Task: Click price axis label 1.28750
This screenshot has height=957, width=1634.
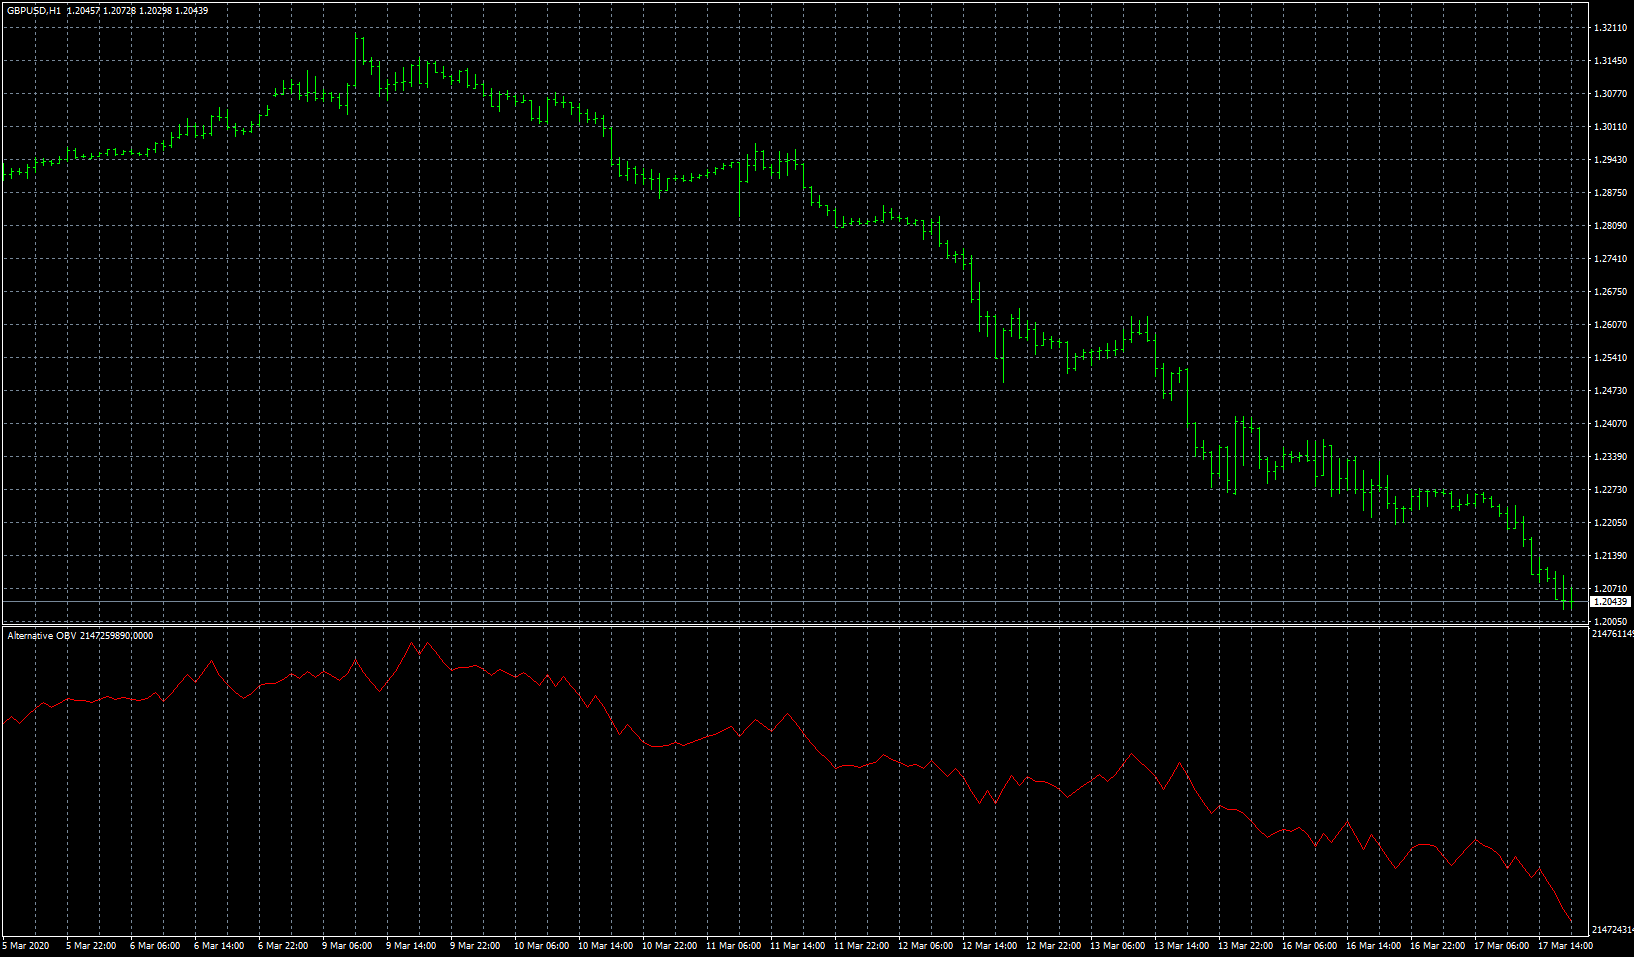Action: (1609, 193)
